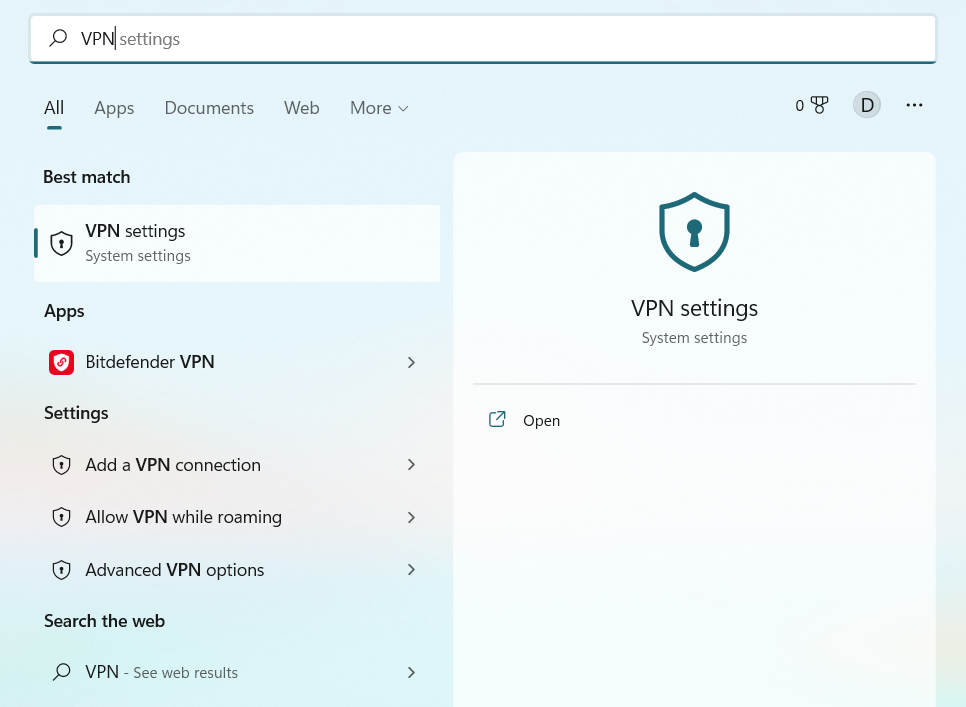The width and height of the screenshot is (966, 707).
Task: Open the three-dot options menu
Action: tap(914, 105)
